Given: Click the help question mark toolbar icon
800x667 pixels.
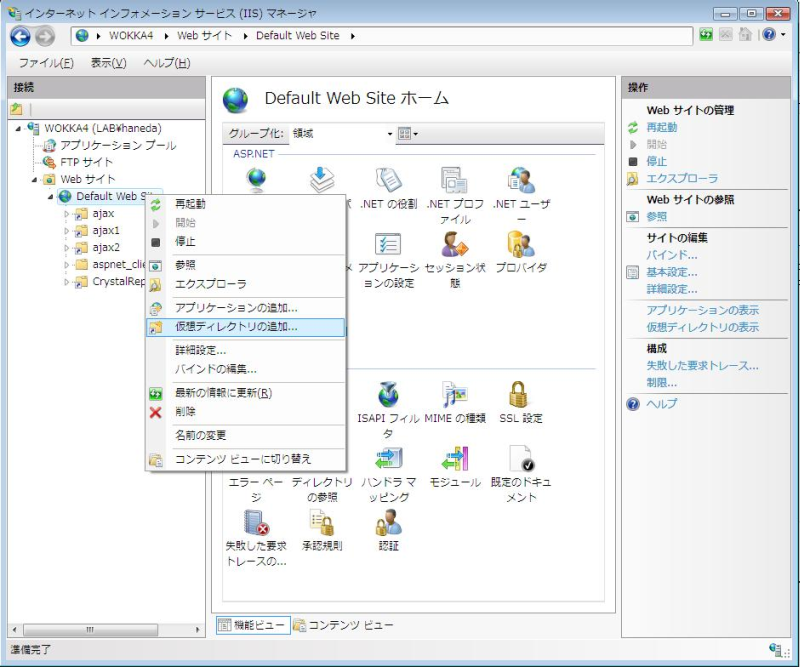Looking at the screenshot, I should [x=769, y=35].
